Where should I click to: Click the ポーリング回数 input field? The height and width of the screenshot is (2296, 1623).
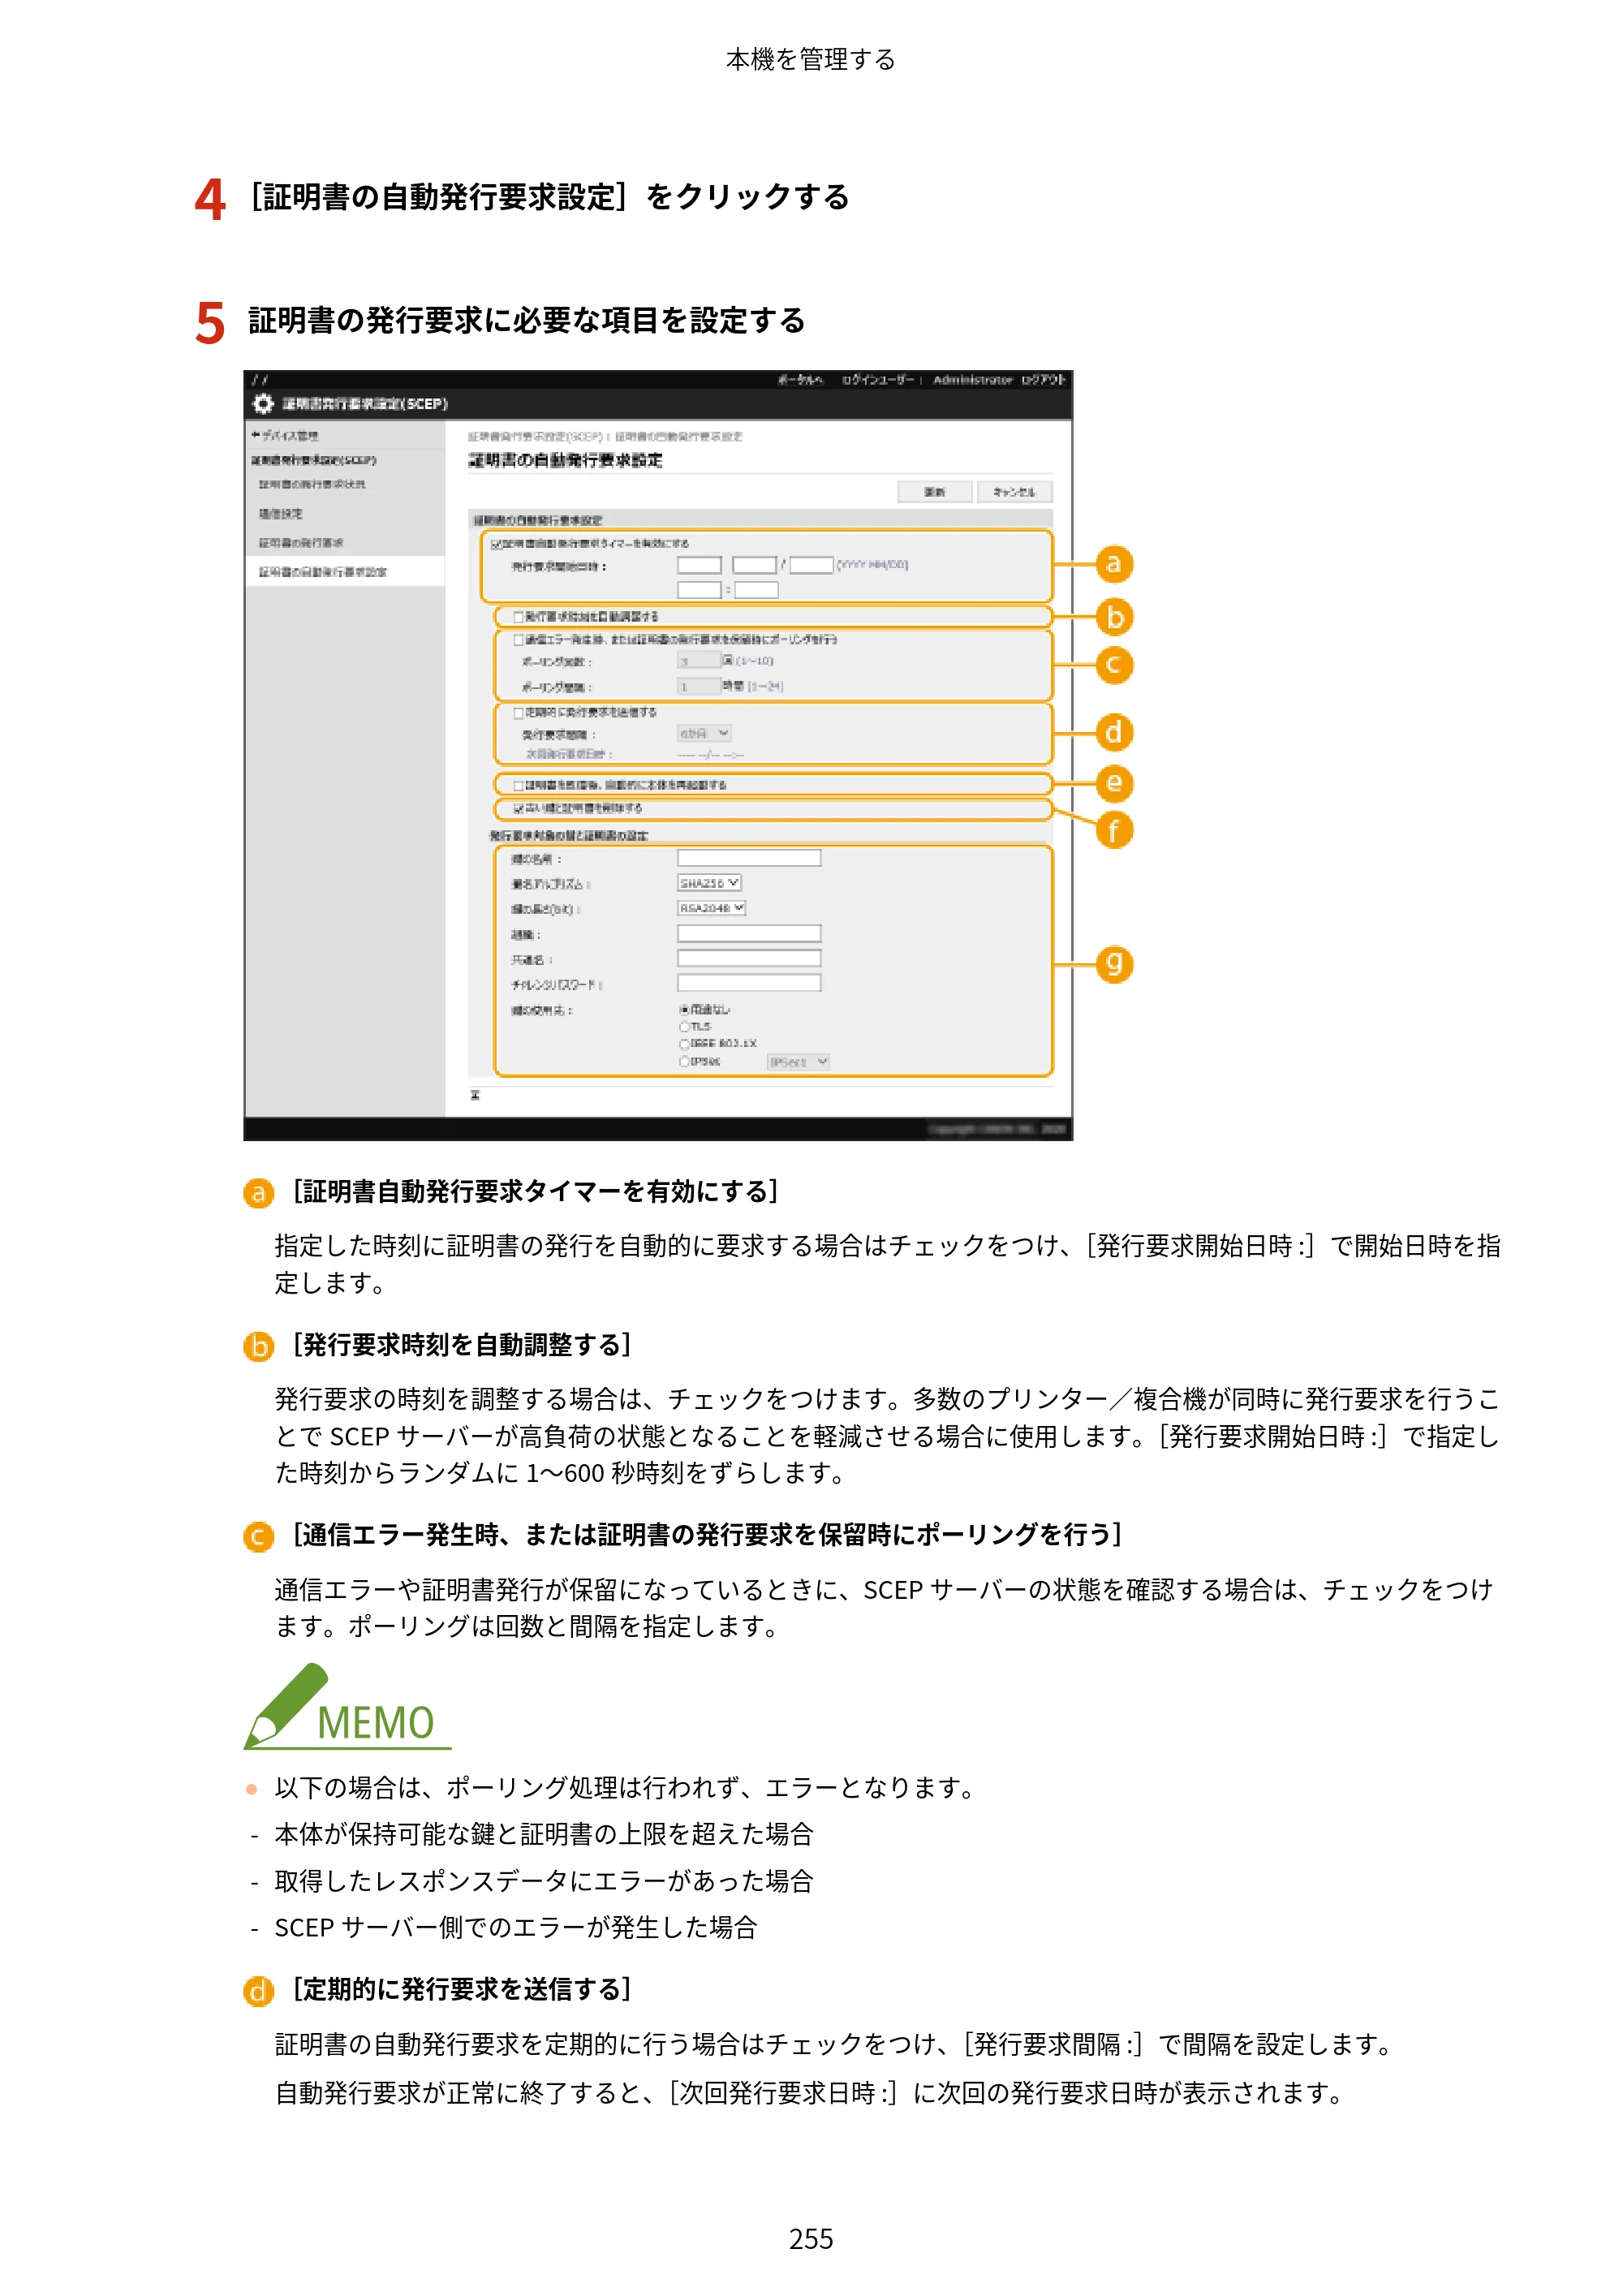[699, 661]
